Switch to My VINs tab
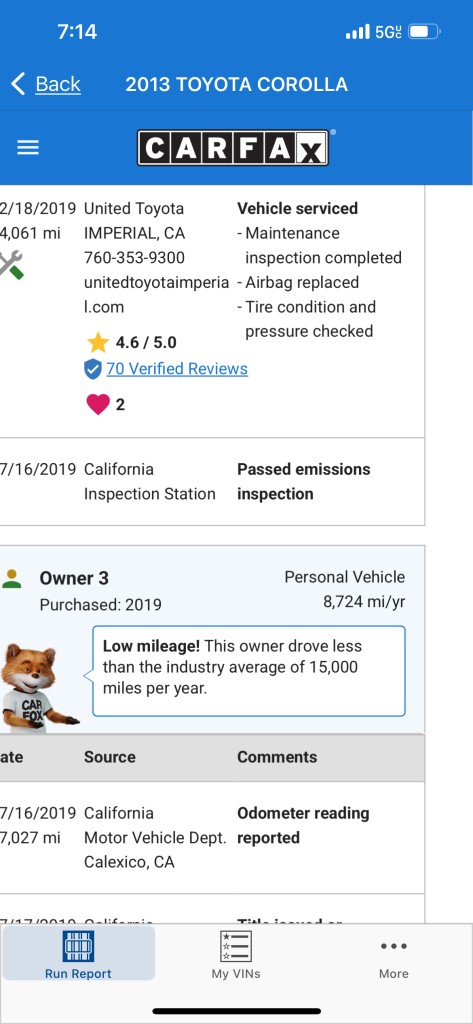The height and width of the screenshot is (1024, 473). click(x=236, y=954)
